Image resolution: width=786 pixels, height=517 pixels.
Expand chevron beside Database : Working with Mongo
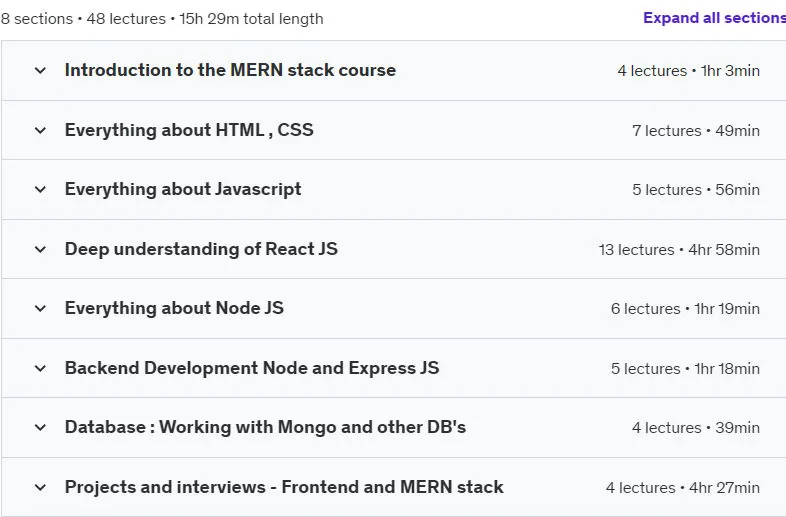pyautogui.click(x=40, y=428)
